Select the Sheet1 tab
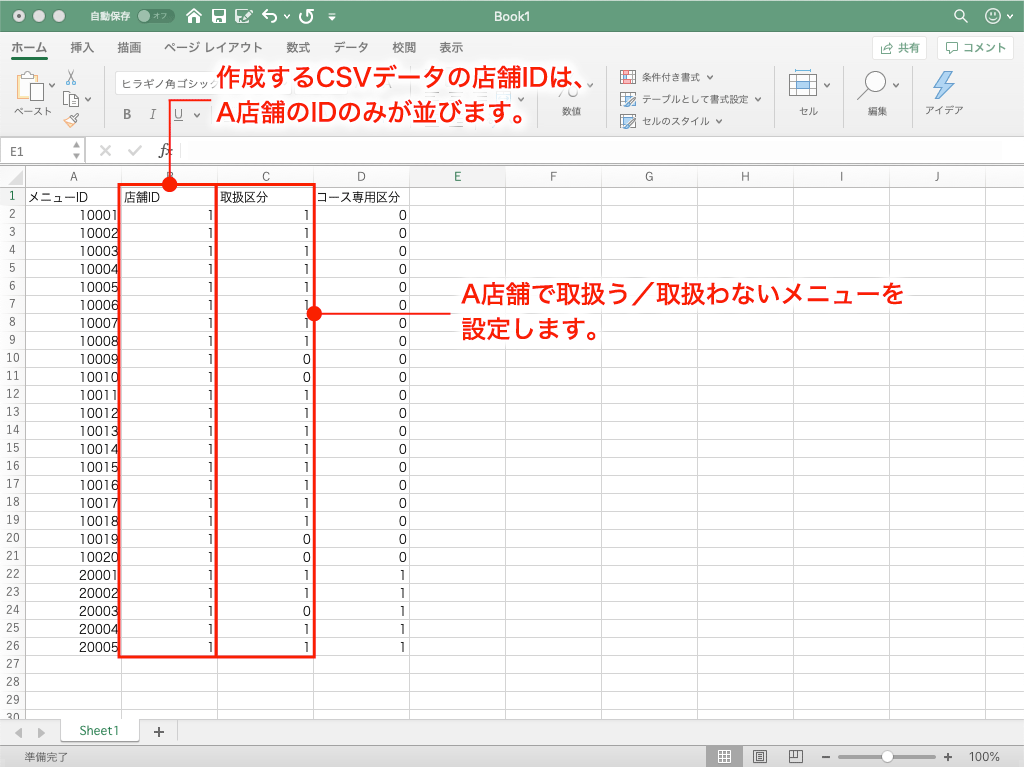The width and height of the screenshot is (1024, 767). coord(99,731)
